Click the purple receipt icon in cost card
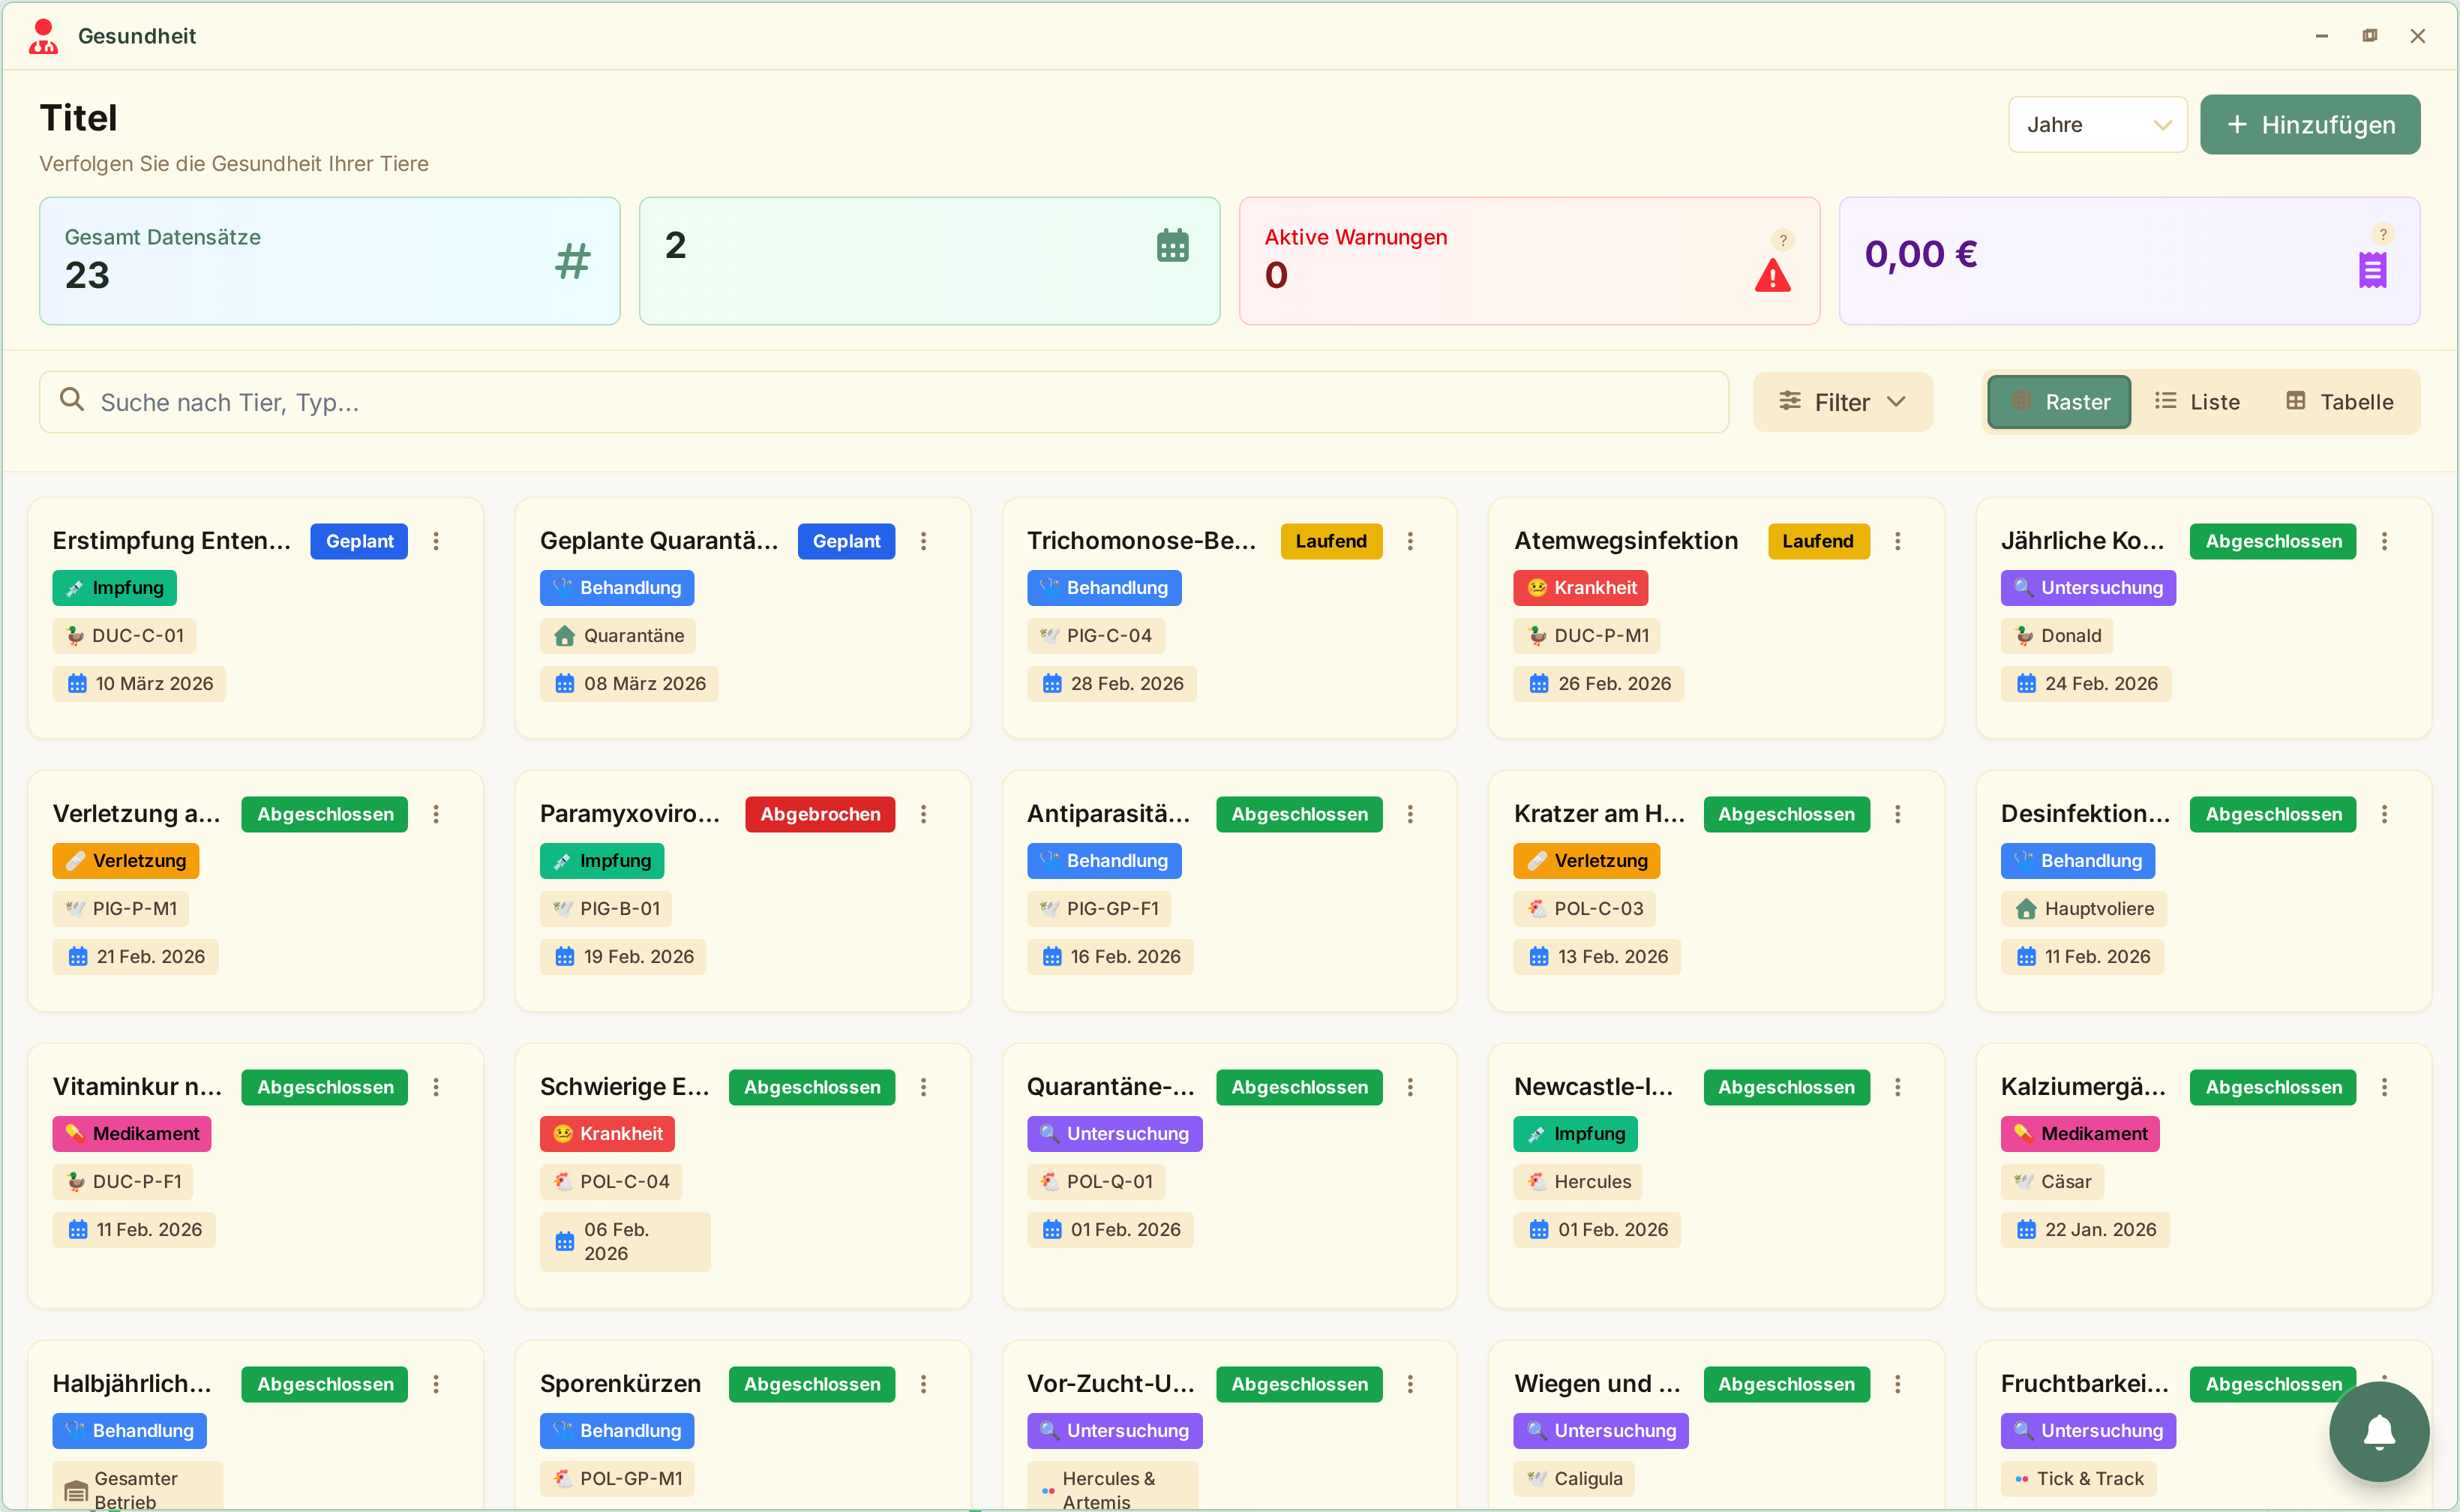Image resolution: width=2460 pixels, height=1512 pixels. (x=2372, y=270)
